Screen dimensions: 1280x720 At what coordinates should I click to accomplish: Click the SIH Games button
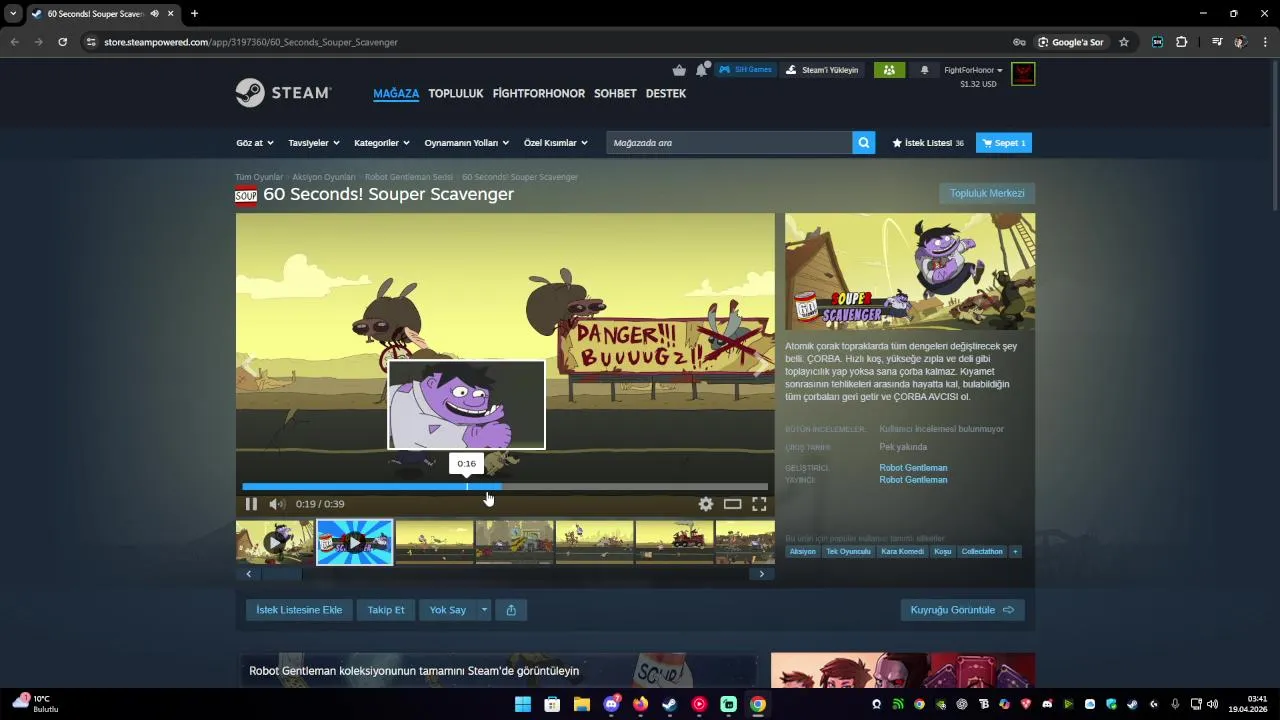click(745, 70)
